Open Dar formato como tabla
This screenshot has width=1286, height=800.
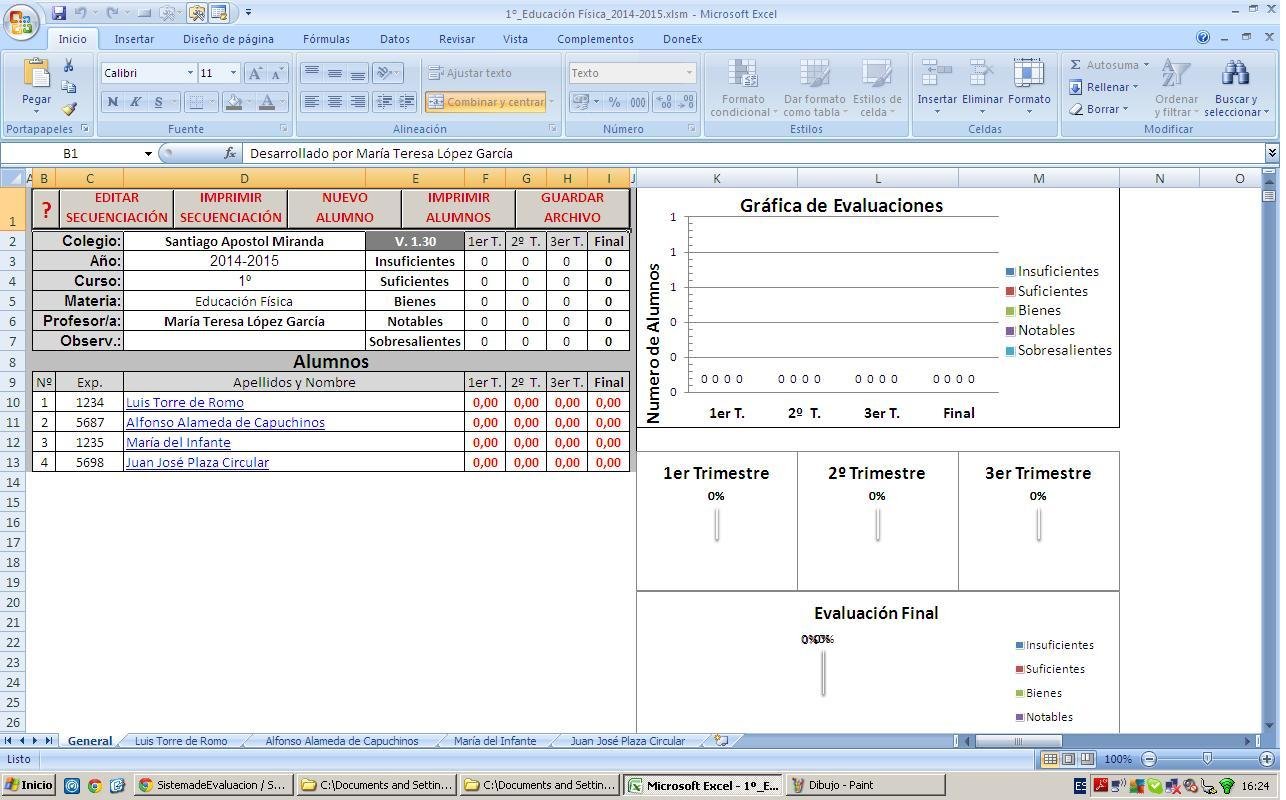814,88
